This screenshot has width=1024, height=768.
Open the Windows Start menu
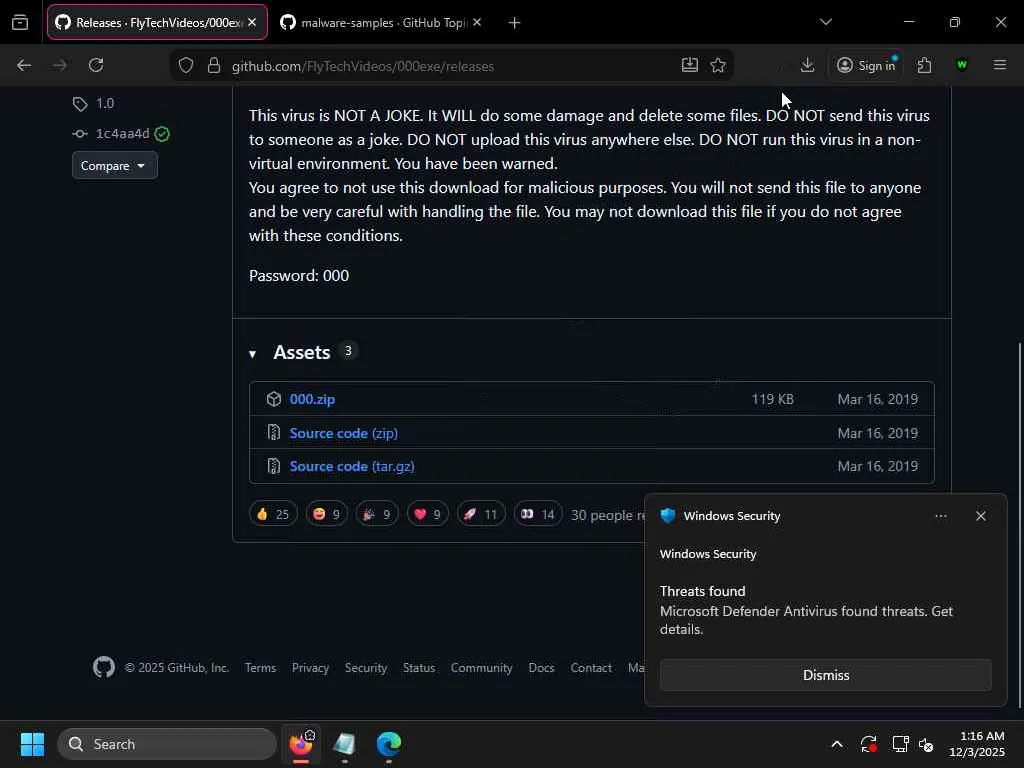pyautogui.click(x=32, y=744)
